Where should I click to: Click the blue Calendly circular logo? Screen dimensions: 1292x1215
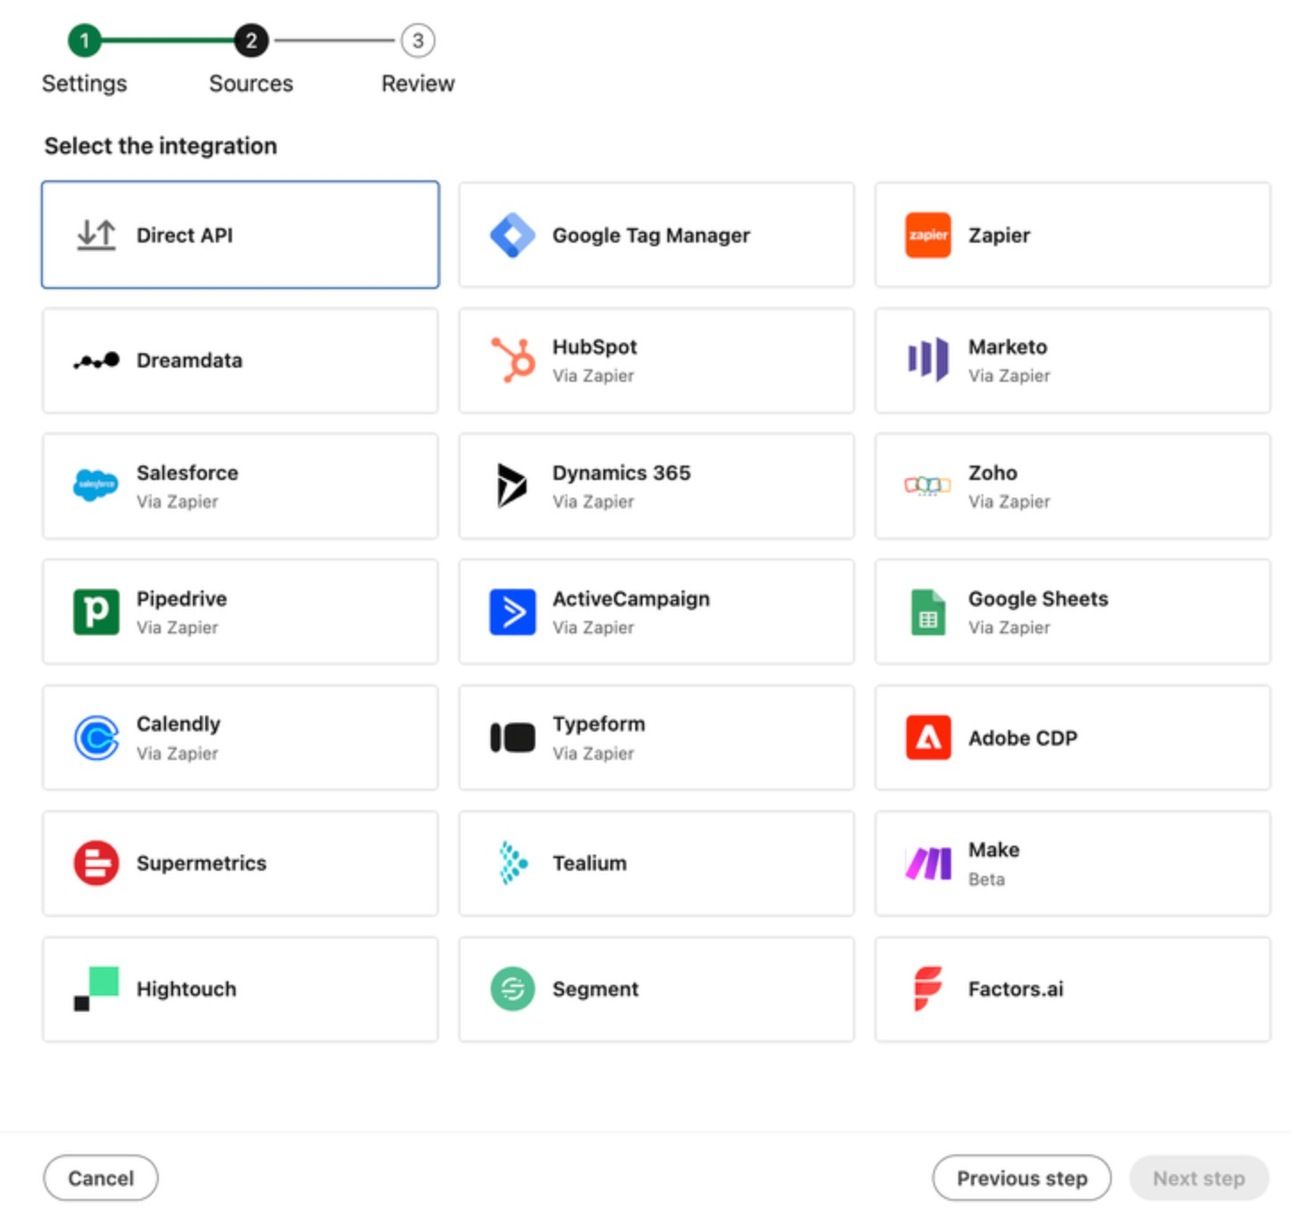(96, 737)
